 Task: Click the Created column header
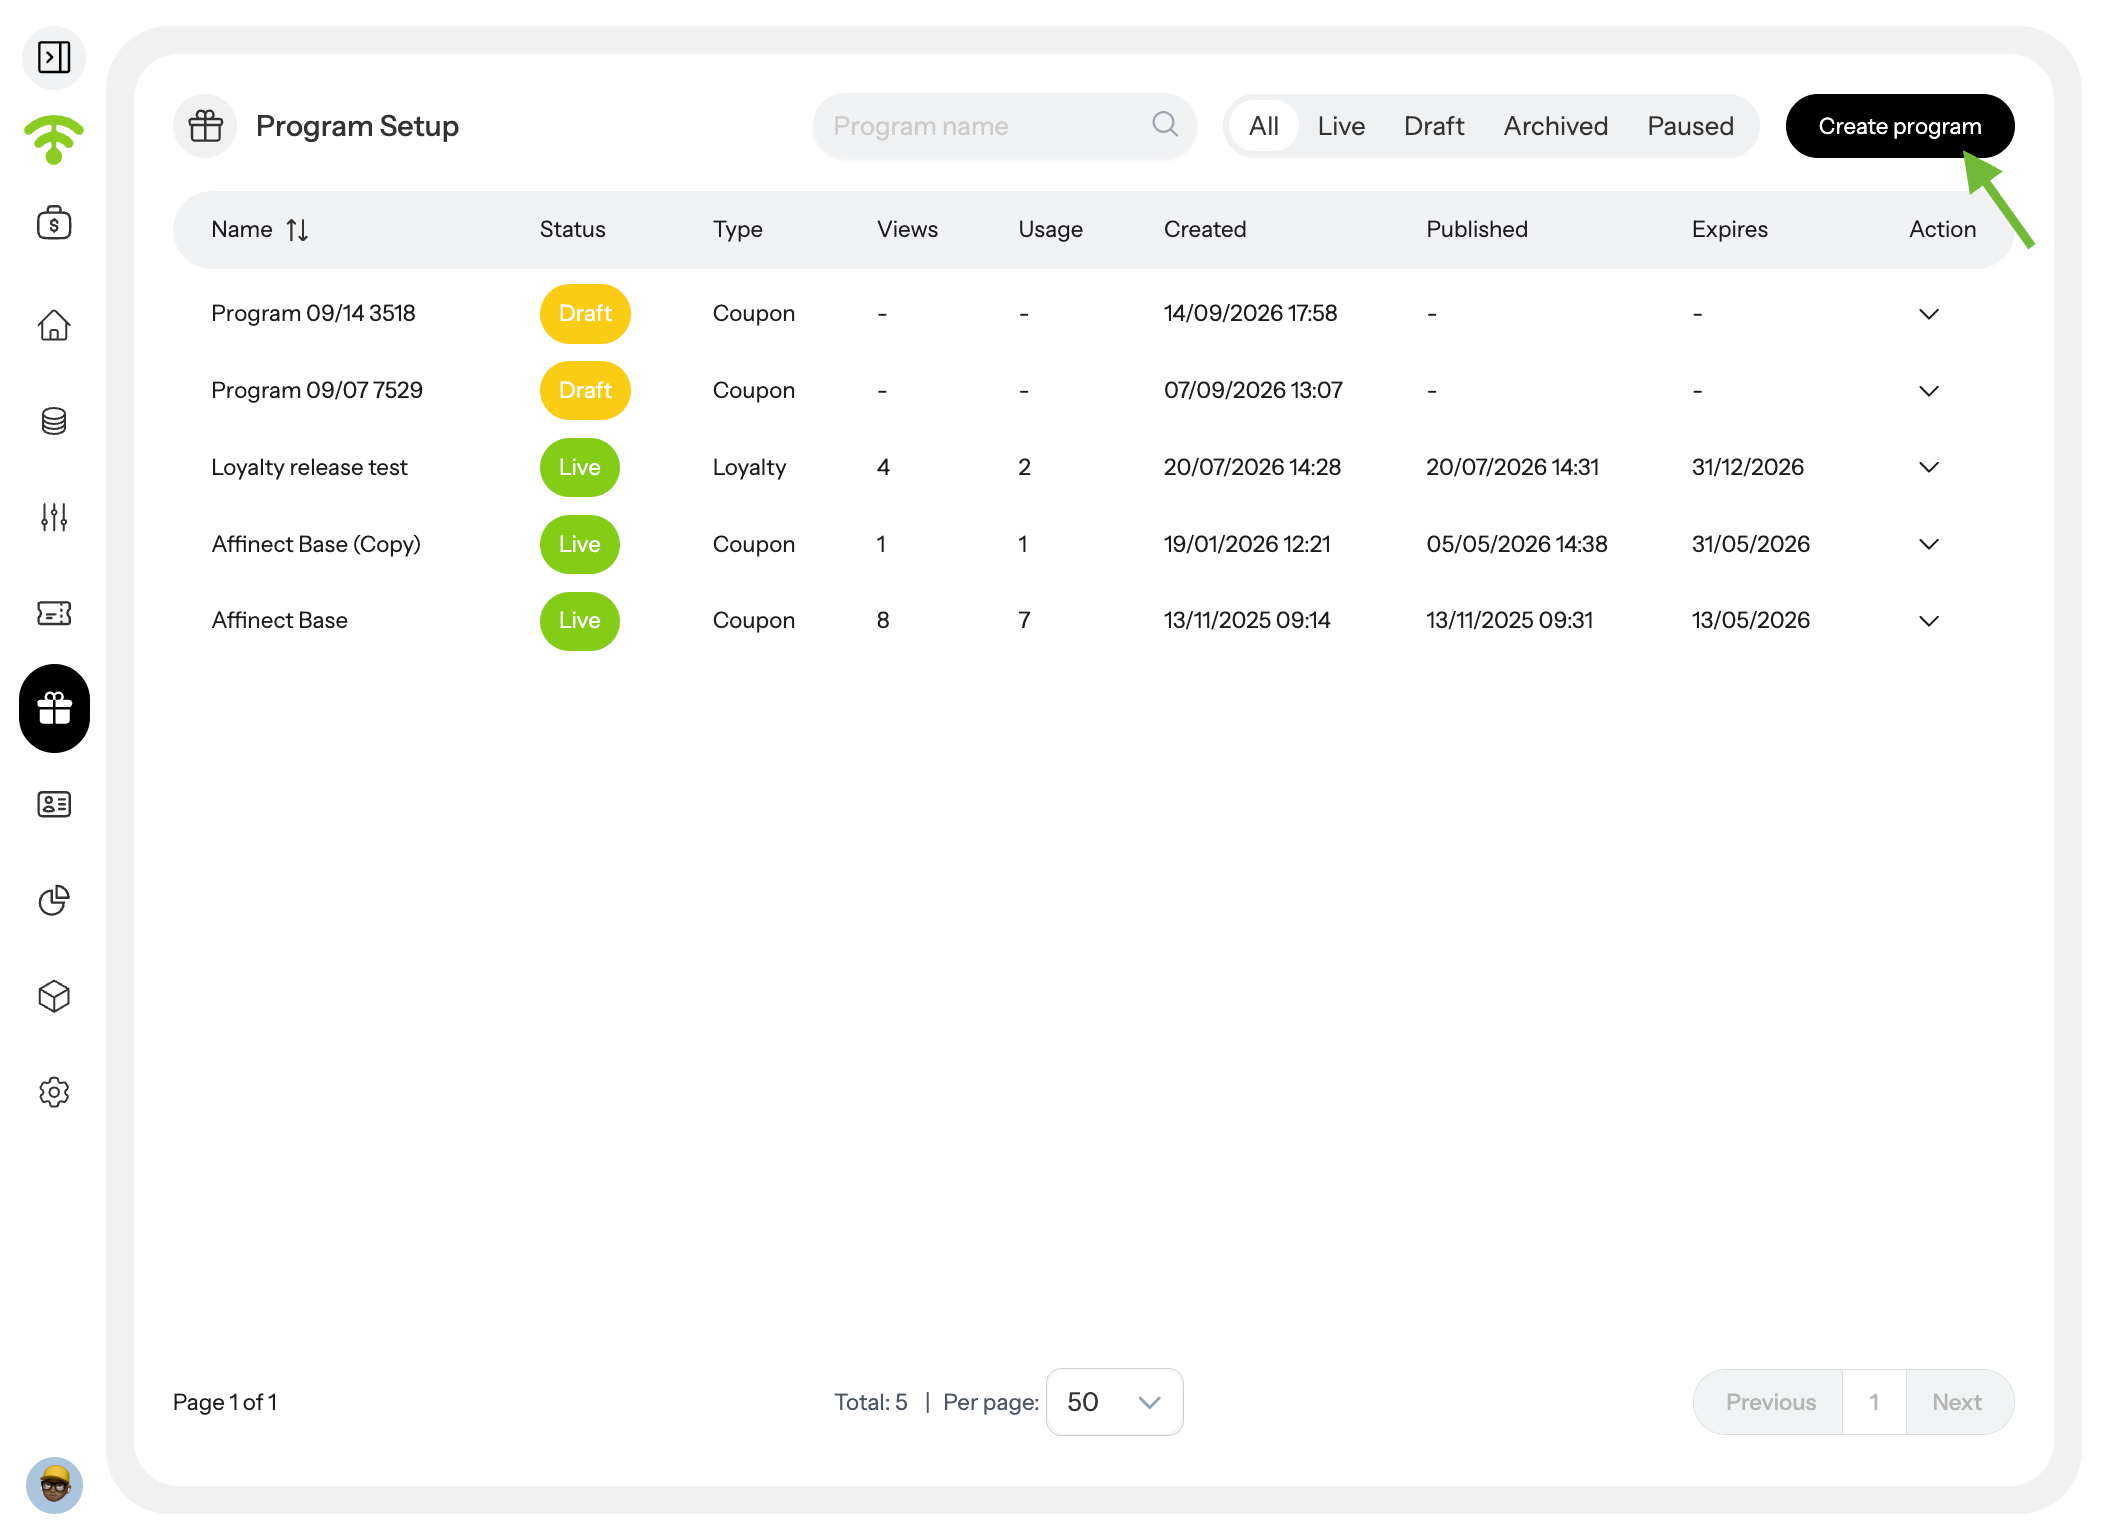coord(1205,229)
